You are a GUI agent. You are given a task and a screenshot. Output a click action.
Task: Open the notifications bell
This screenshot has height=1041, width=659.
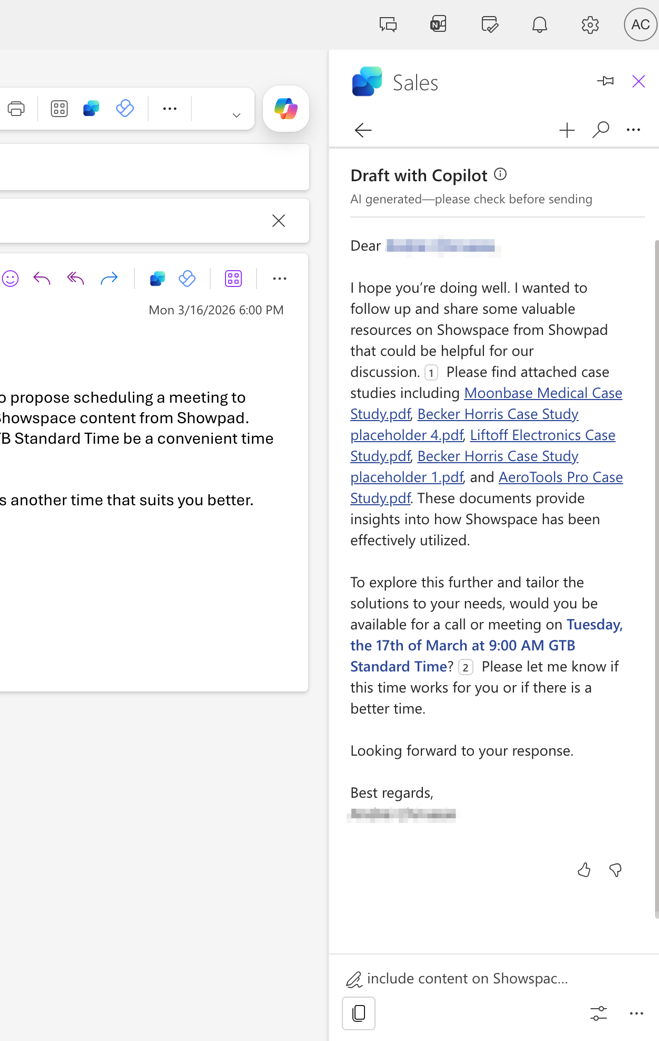coord(539,25)
